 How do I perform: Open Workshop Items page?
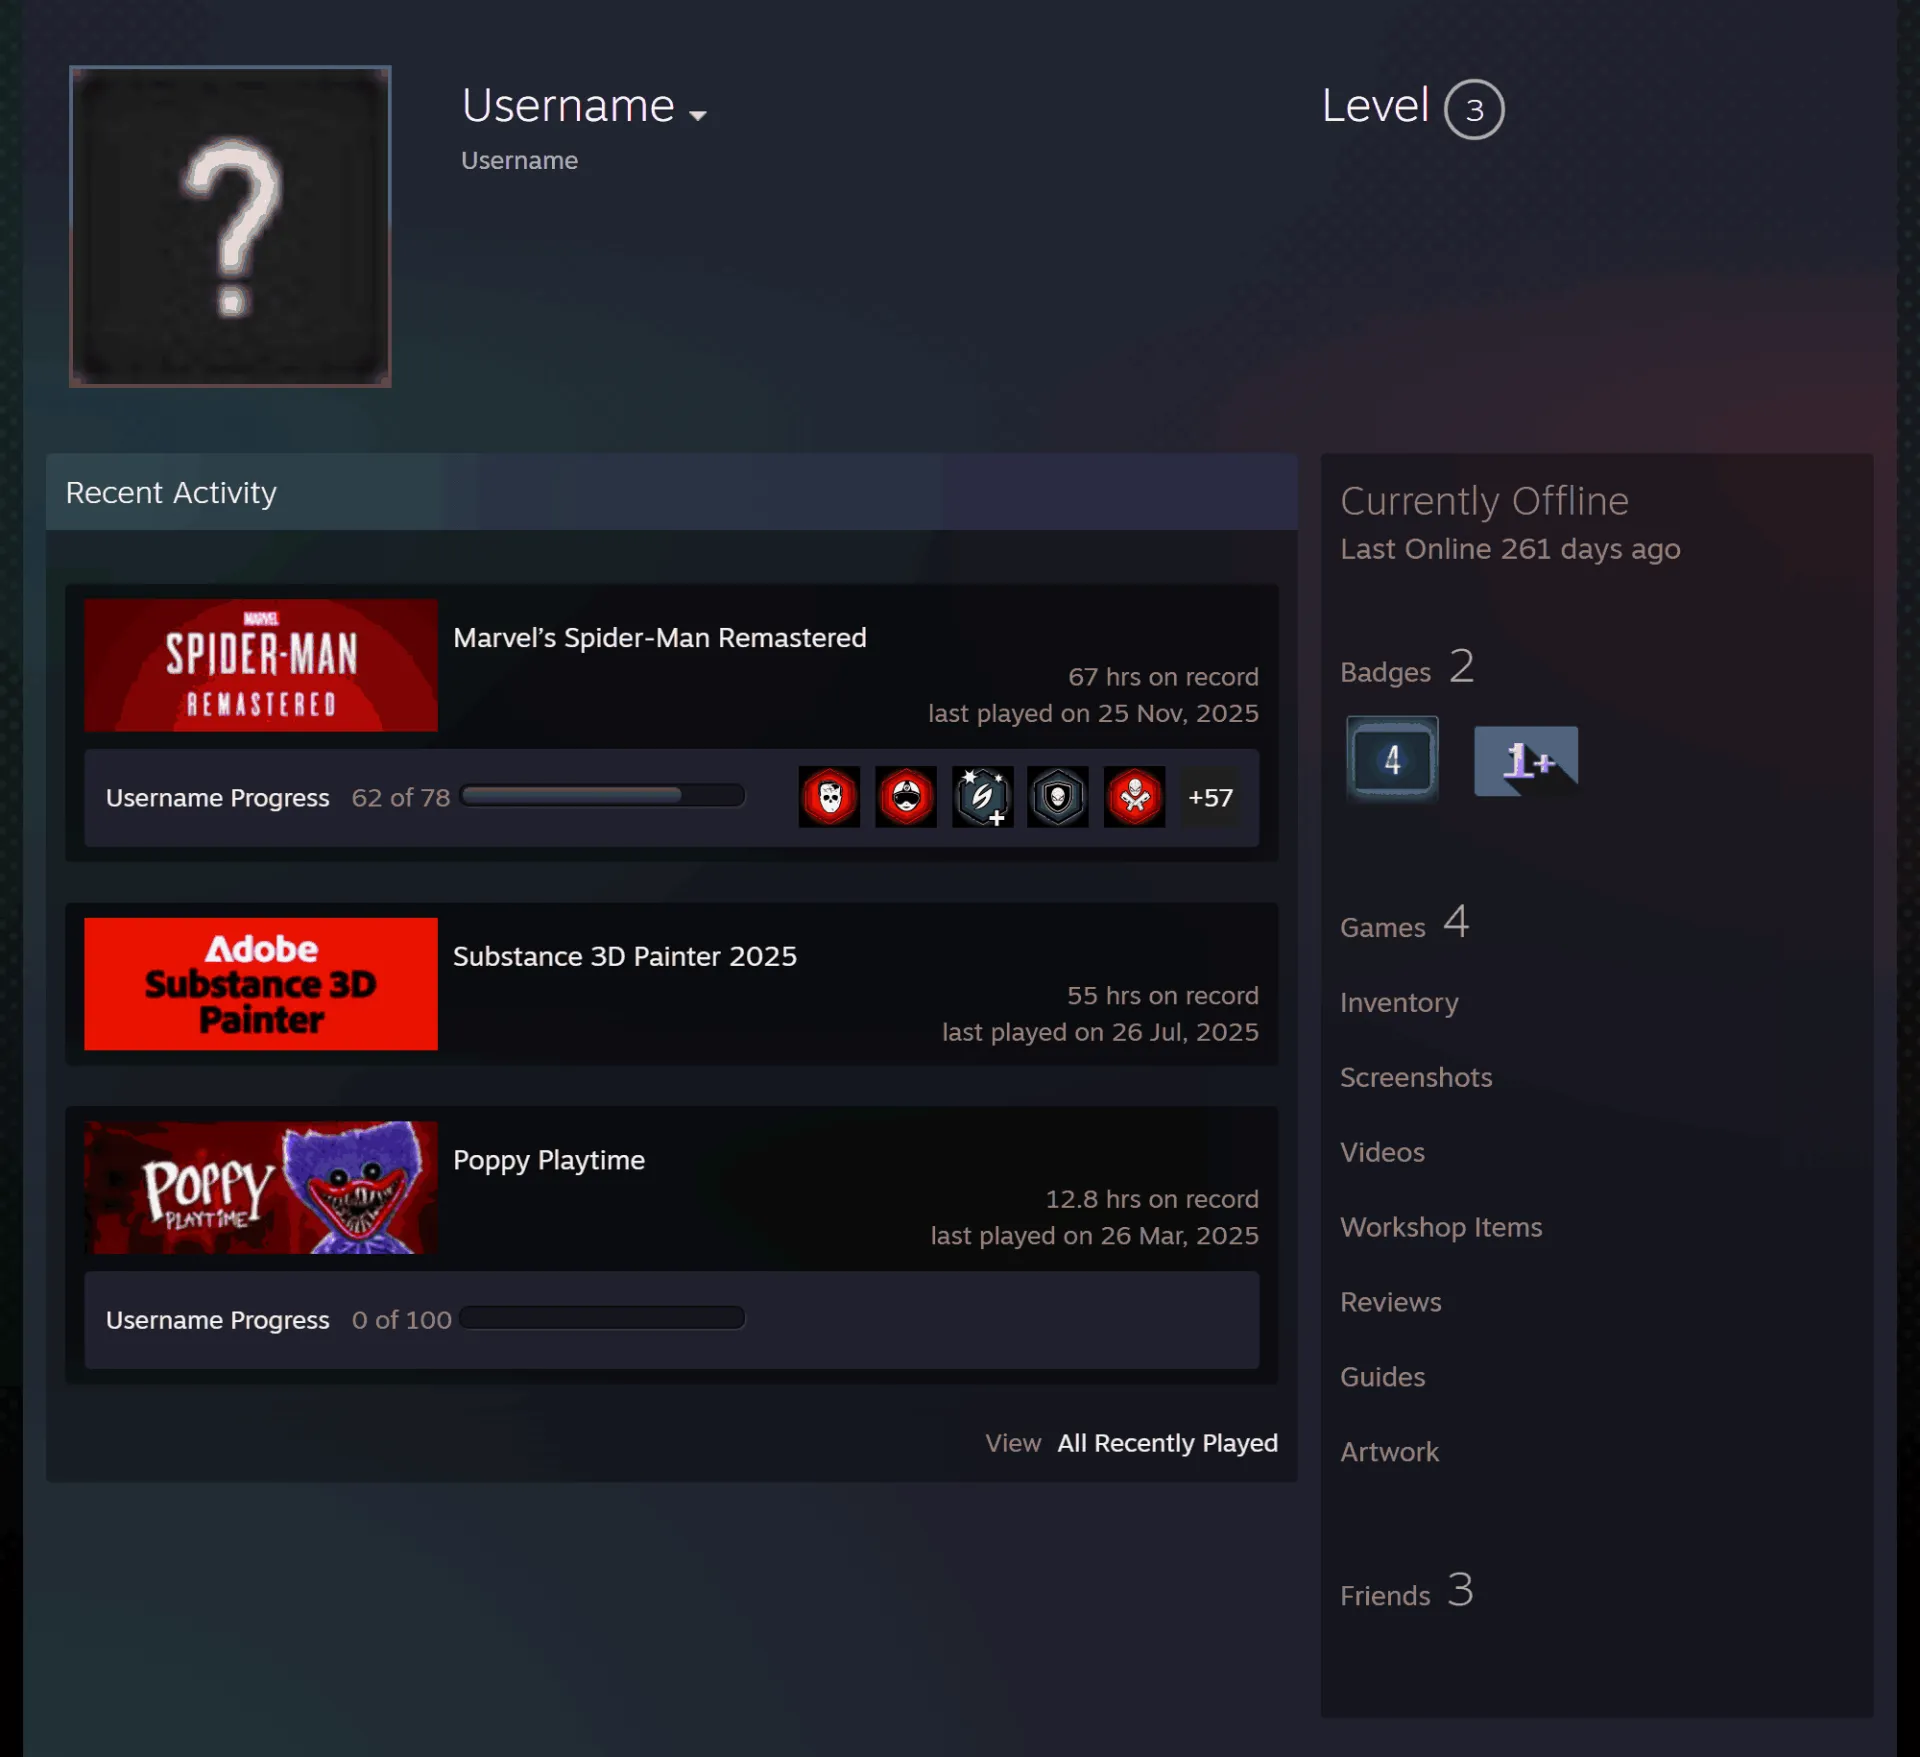click(x=1441, y=1227)
